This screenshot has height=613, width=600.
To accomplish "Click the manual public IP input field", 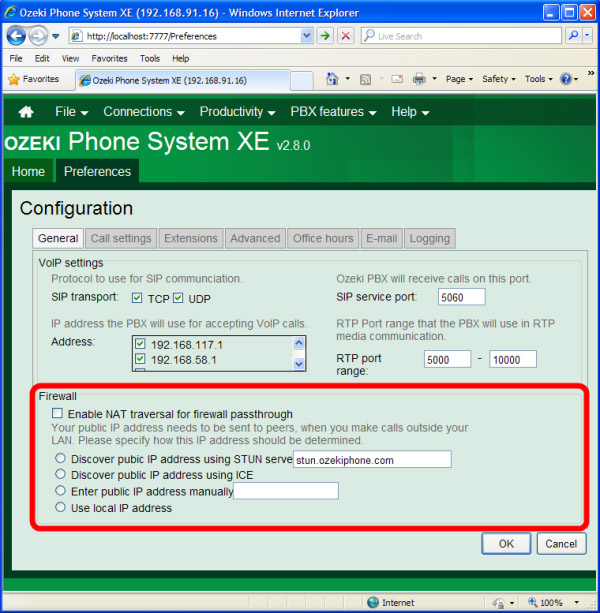I will click(x=286, y=491).
